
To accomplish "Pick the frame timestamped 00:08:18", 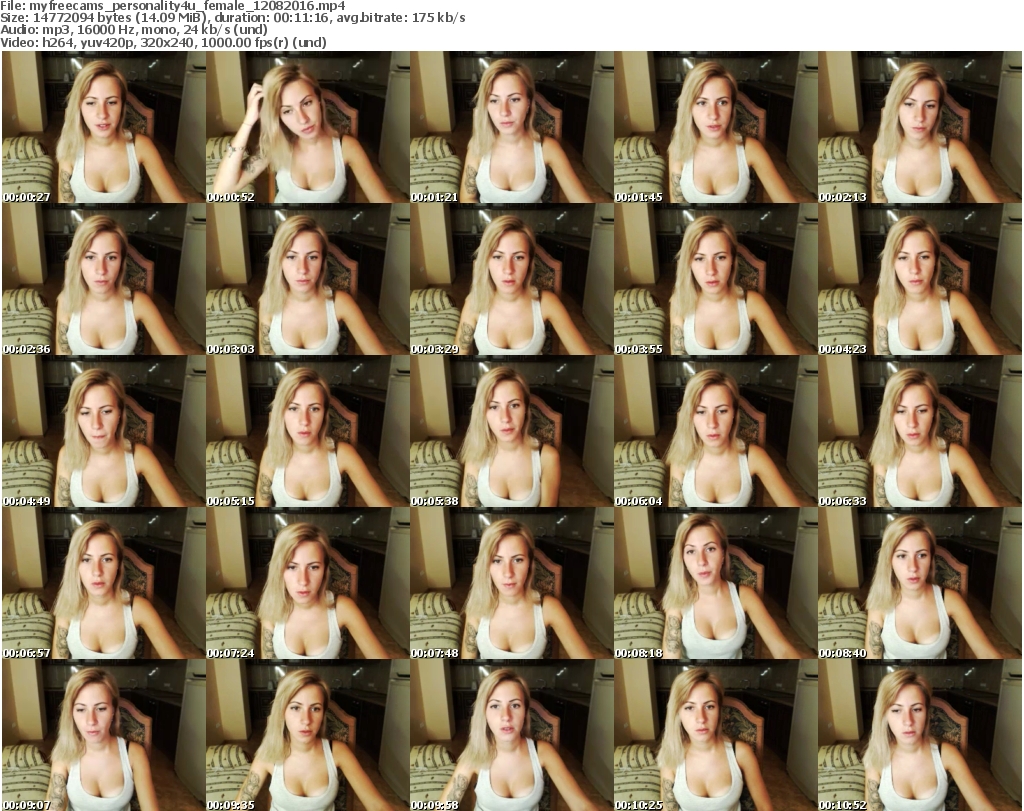I will coord(715,584).
